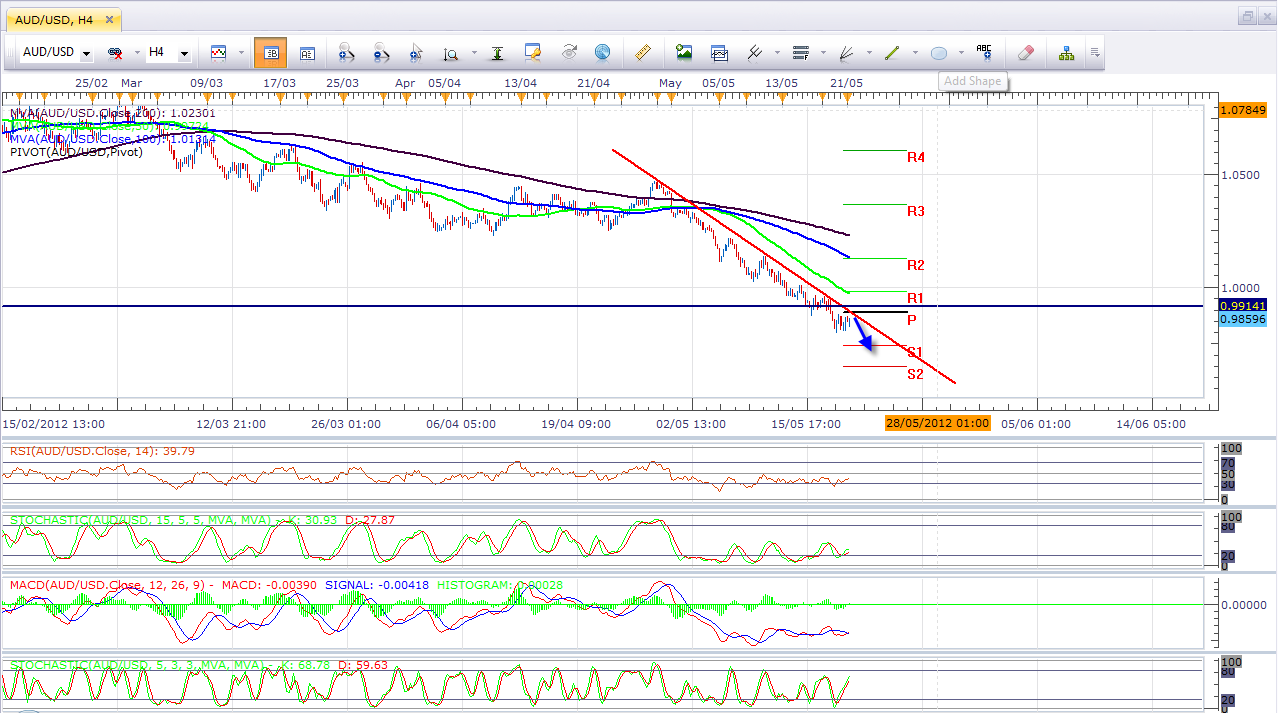Click the link/unlink chart icon
1278x713 pixels.
coord(115,52)
